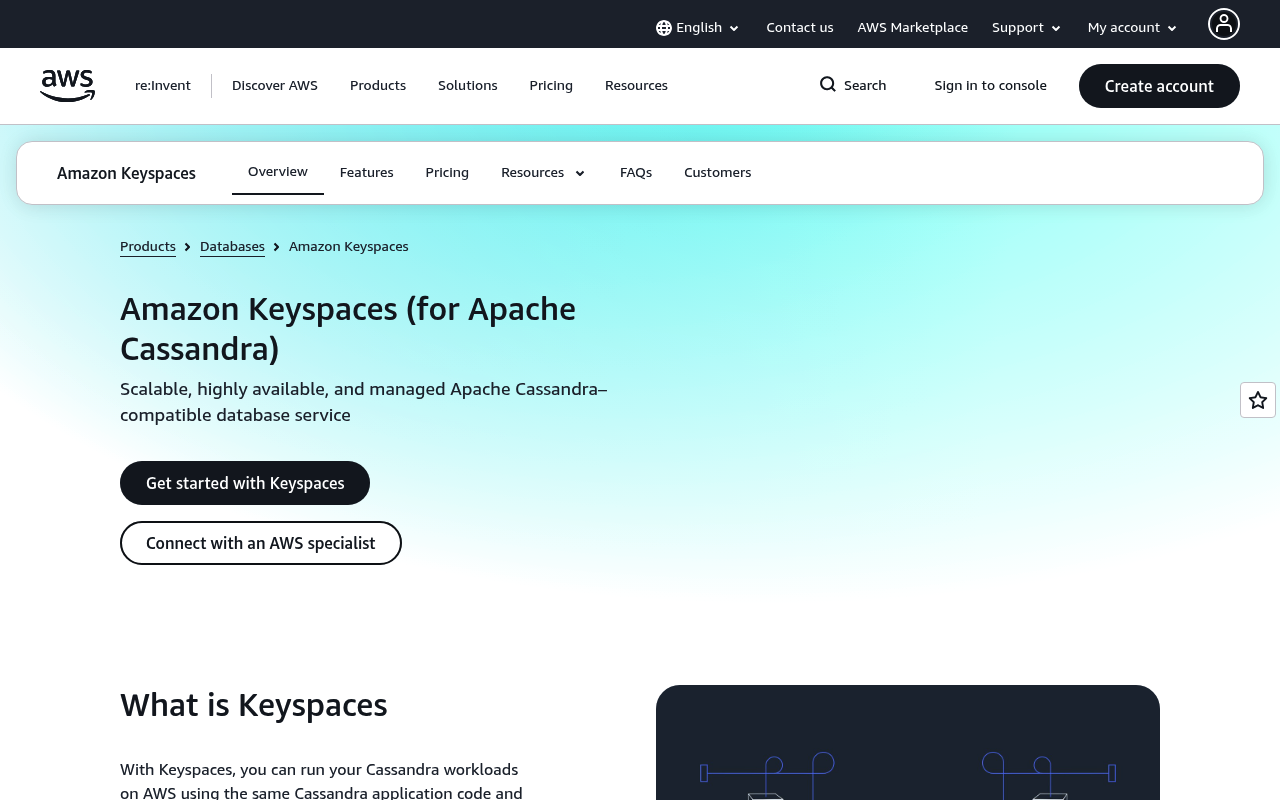The height and width of the screenshot is (800, 1280).
Task: Click the globe language icon
Action: pos(664,28)
